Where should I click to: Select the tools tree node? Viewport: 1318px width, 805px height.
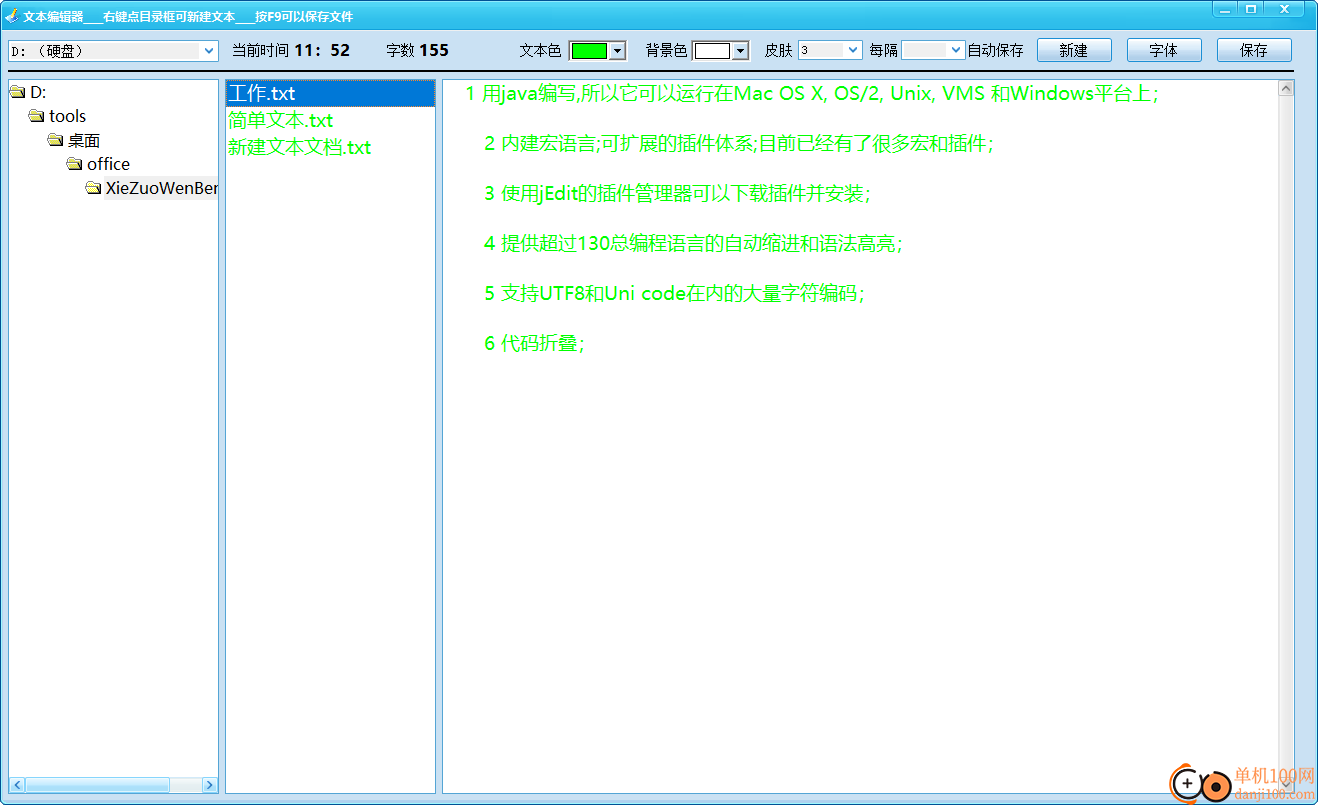pos(68,116)
